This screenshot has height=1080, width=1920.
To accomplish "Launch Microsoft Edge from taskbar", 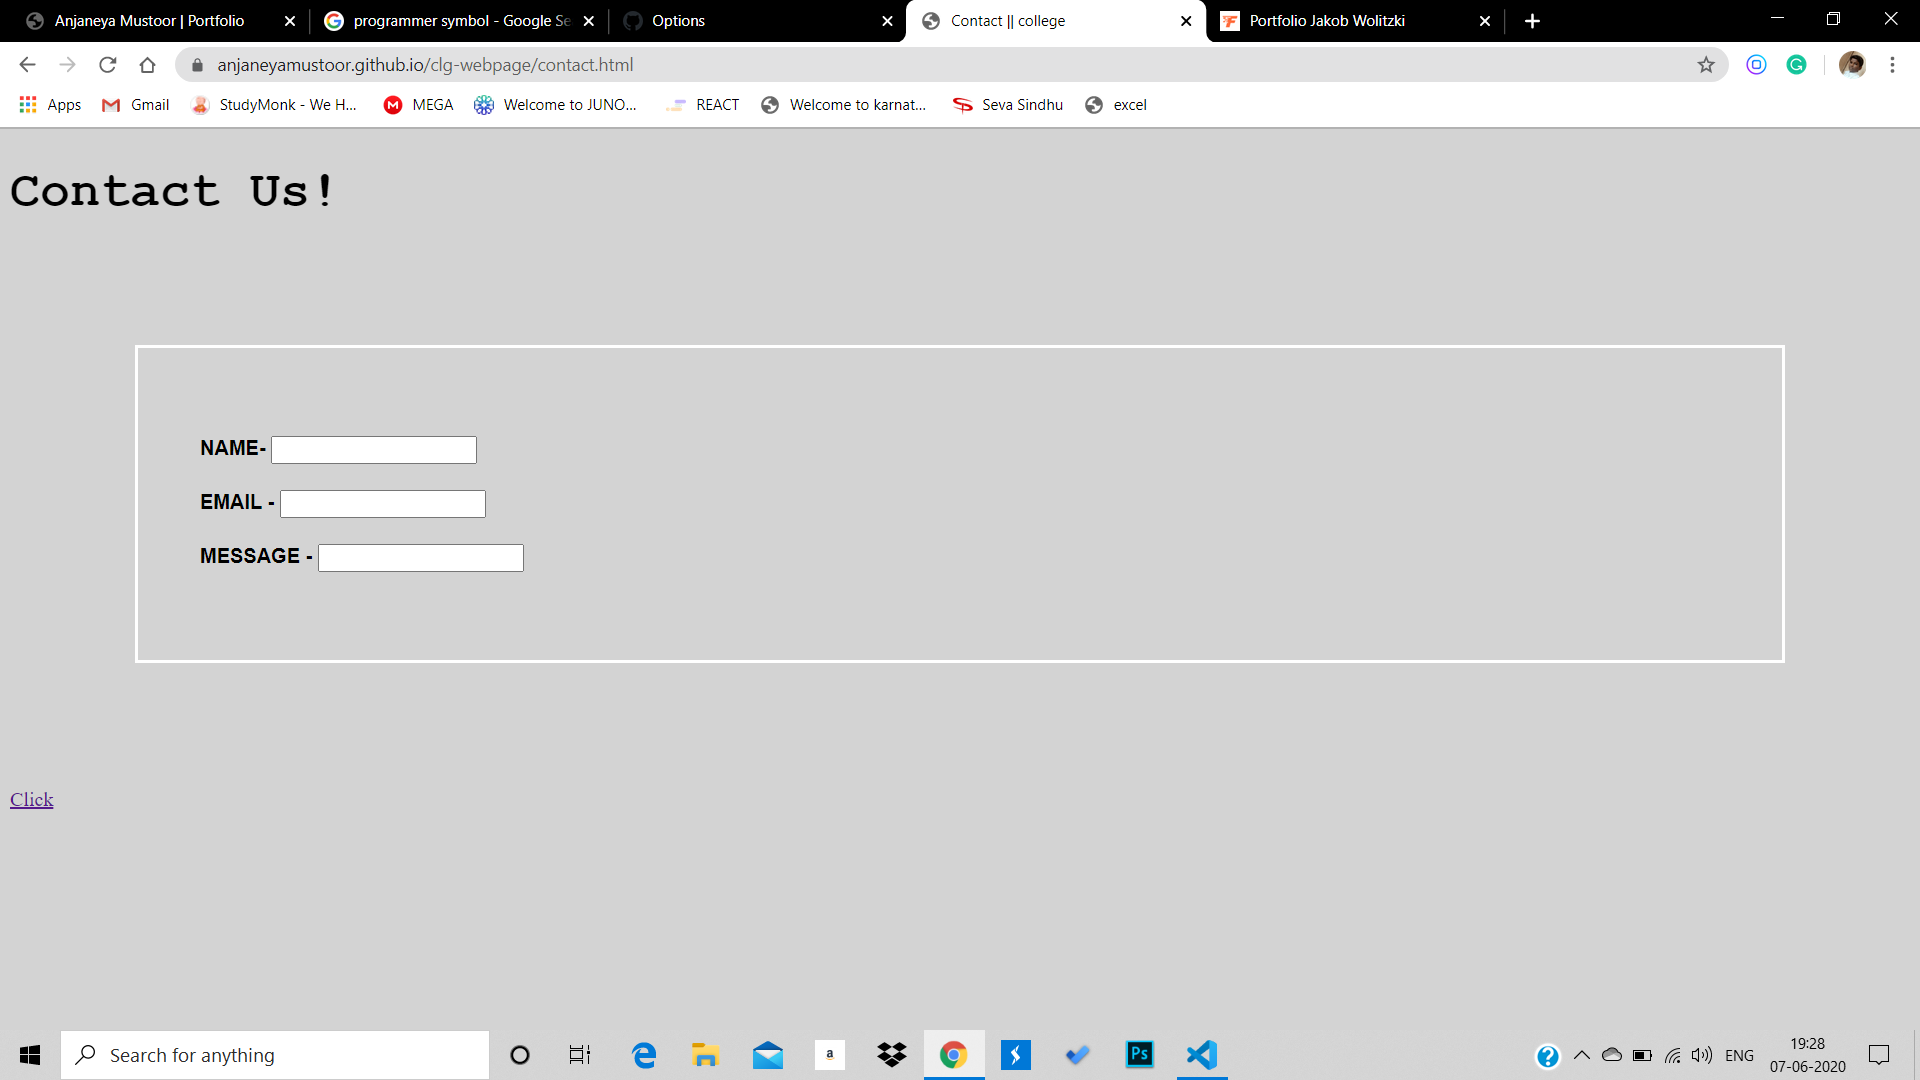I will (x=644, y=1055).
